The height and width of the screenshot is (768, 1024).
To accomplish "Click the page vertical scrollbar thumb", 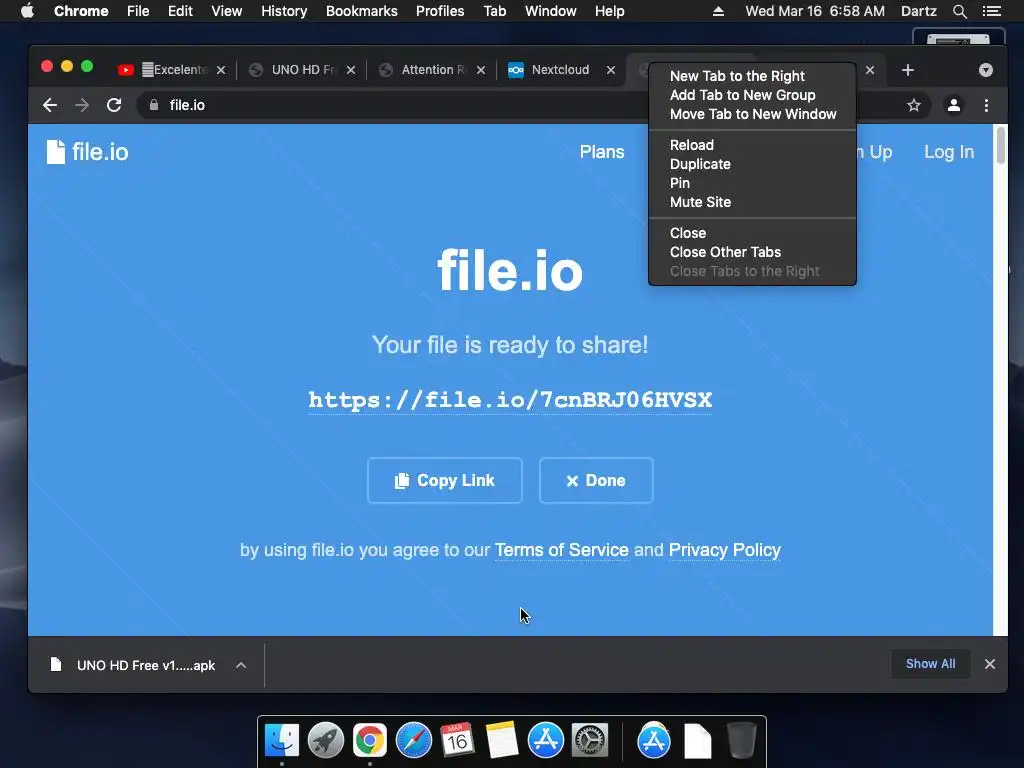I will click(1000, 145).
